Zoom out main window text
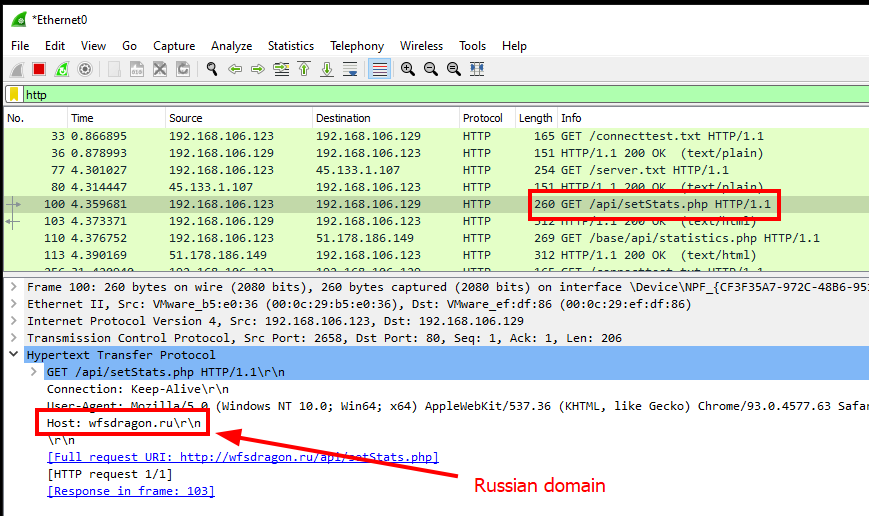Image resolution: width=869 pixels, height=516 pixels. pyautogui.click(x=431, y=69)
